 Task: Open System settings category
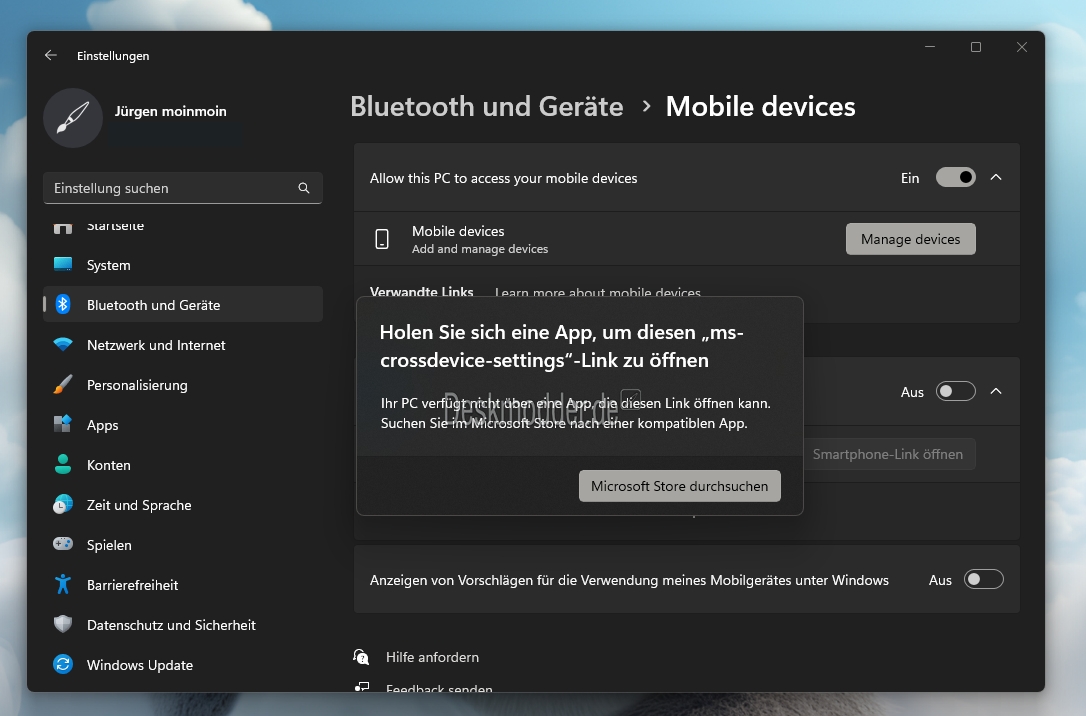tap(183, 265)
